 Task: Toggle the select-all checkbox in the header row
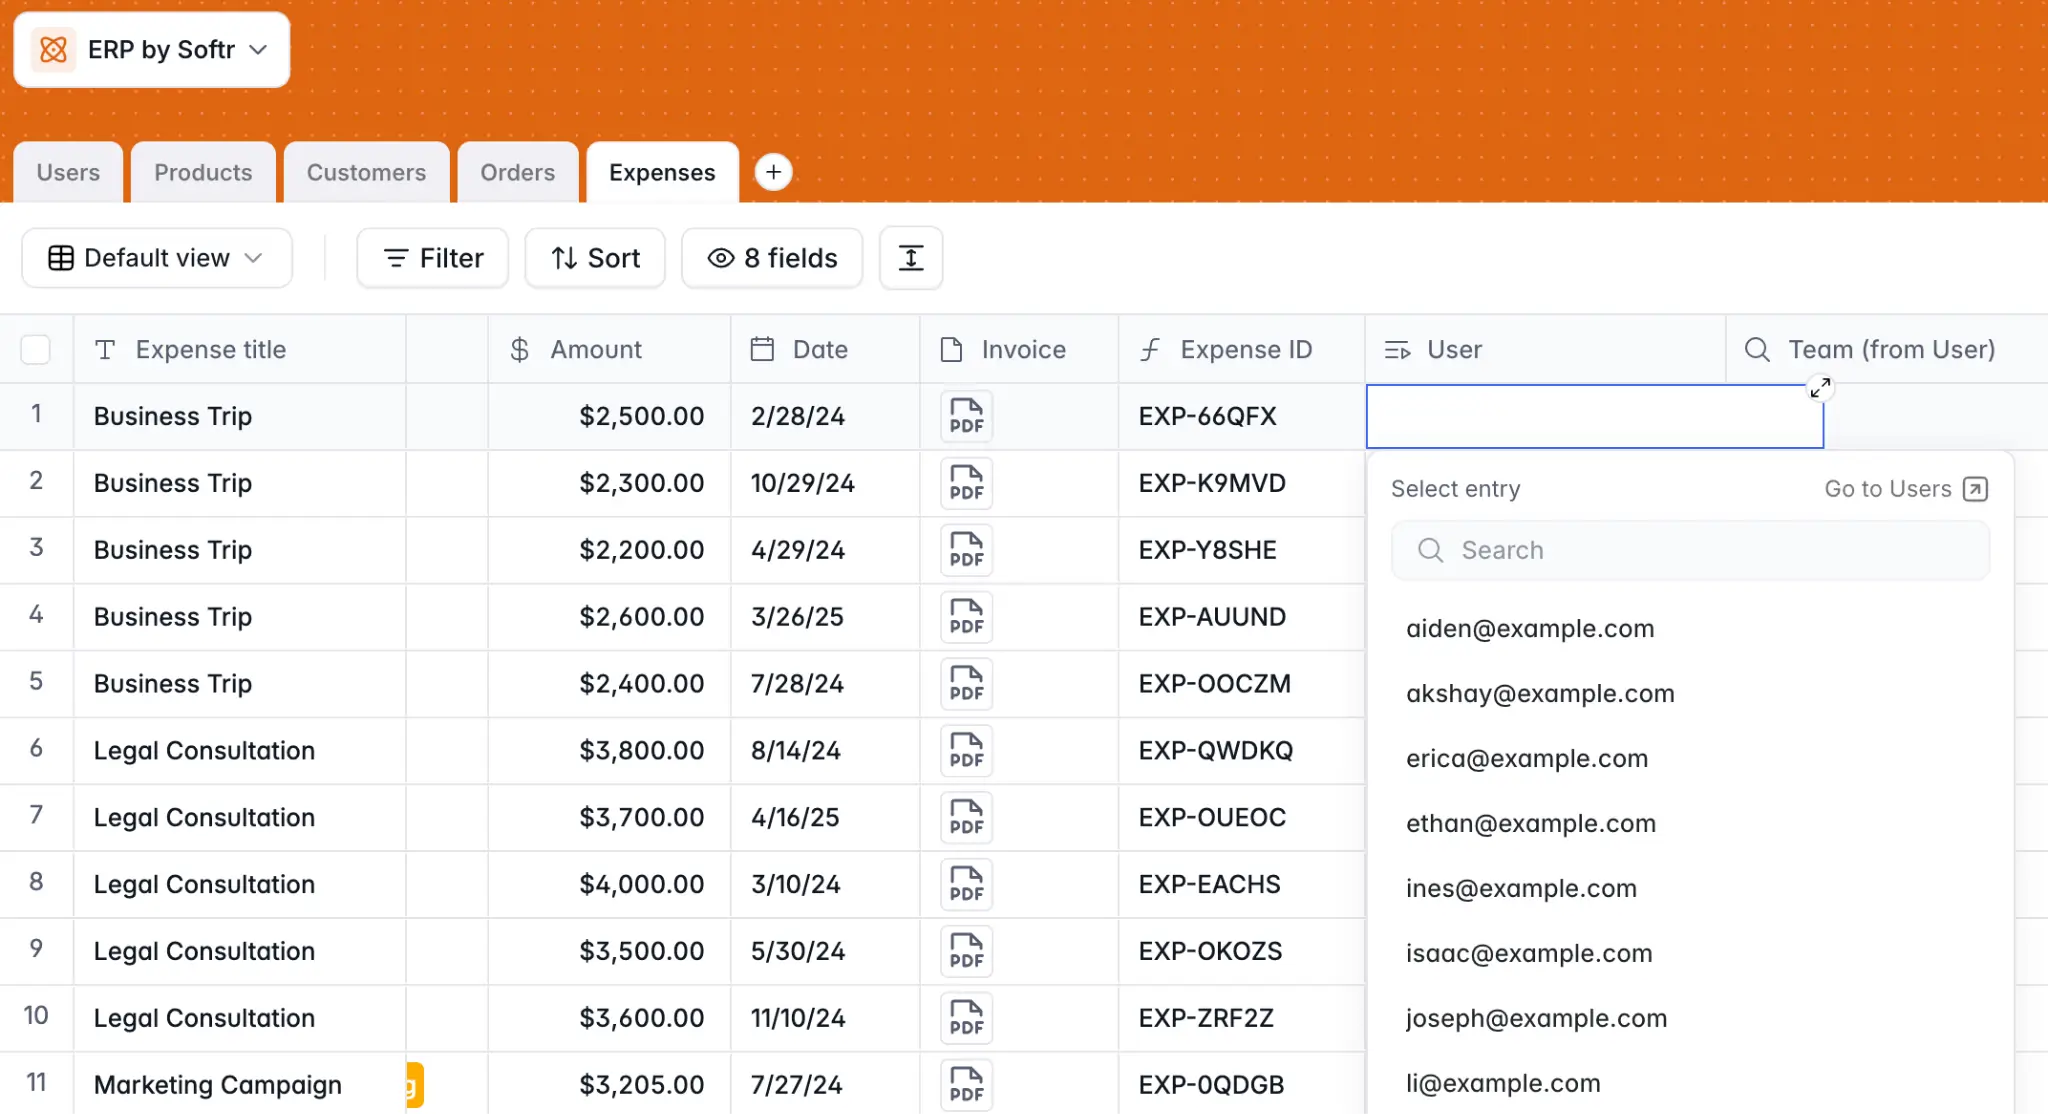pos(37,350)
